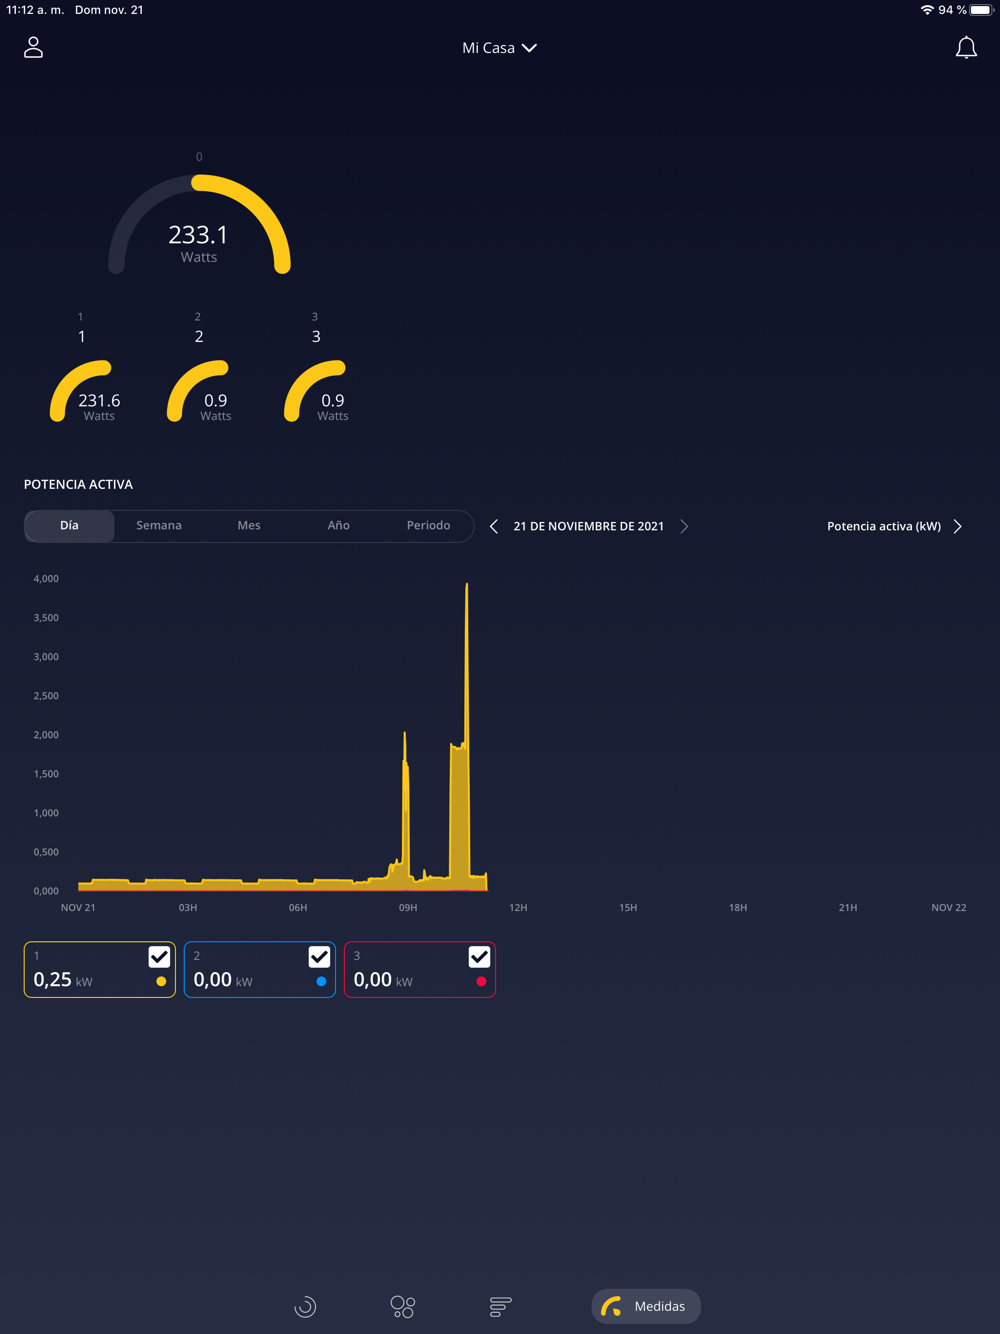Tap the main 233.1 Watts gauge
Screen dimensions: 1000x1334
pyautogui.click(x=199, y=225)
